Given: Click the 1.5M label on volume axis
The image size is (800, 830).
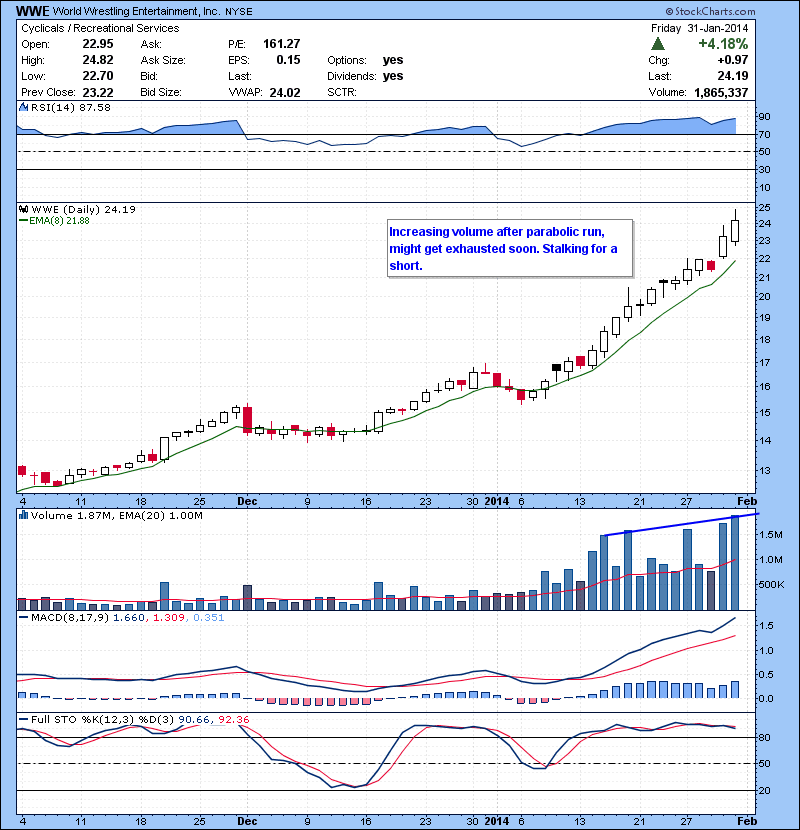Looking at the screenshot, I should point(771,535).
